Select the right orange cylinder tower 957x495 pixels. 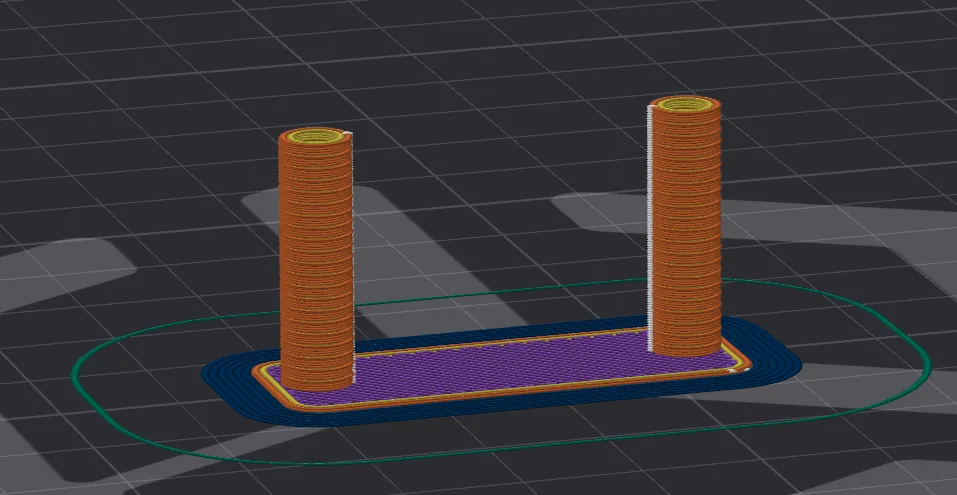685,227
